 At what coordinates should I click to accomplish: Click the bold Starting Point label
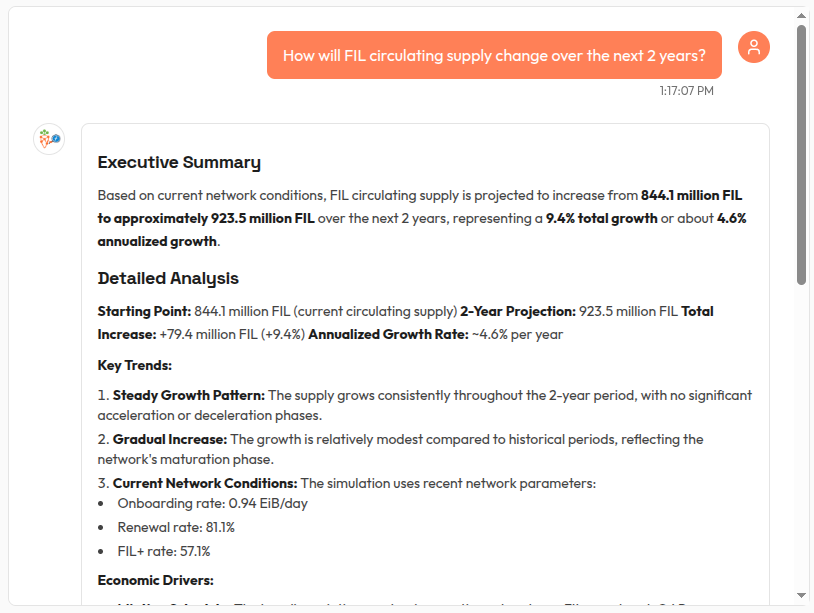[144, 311]
